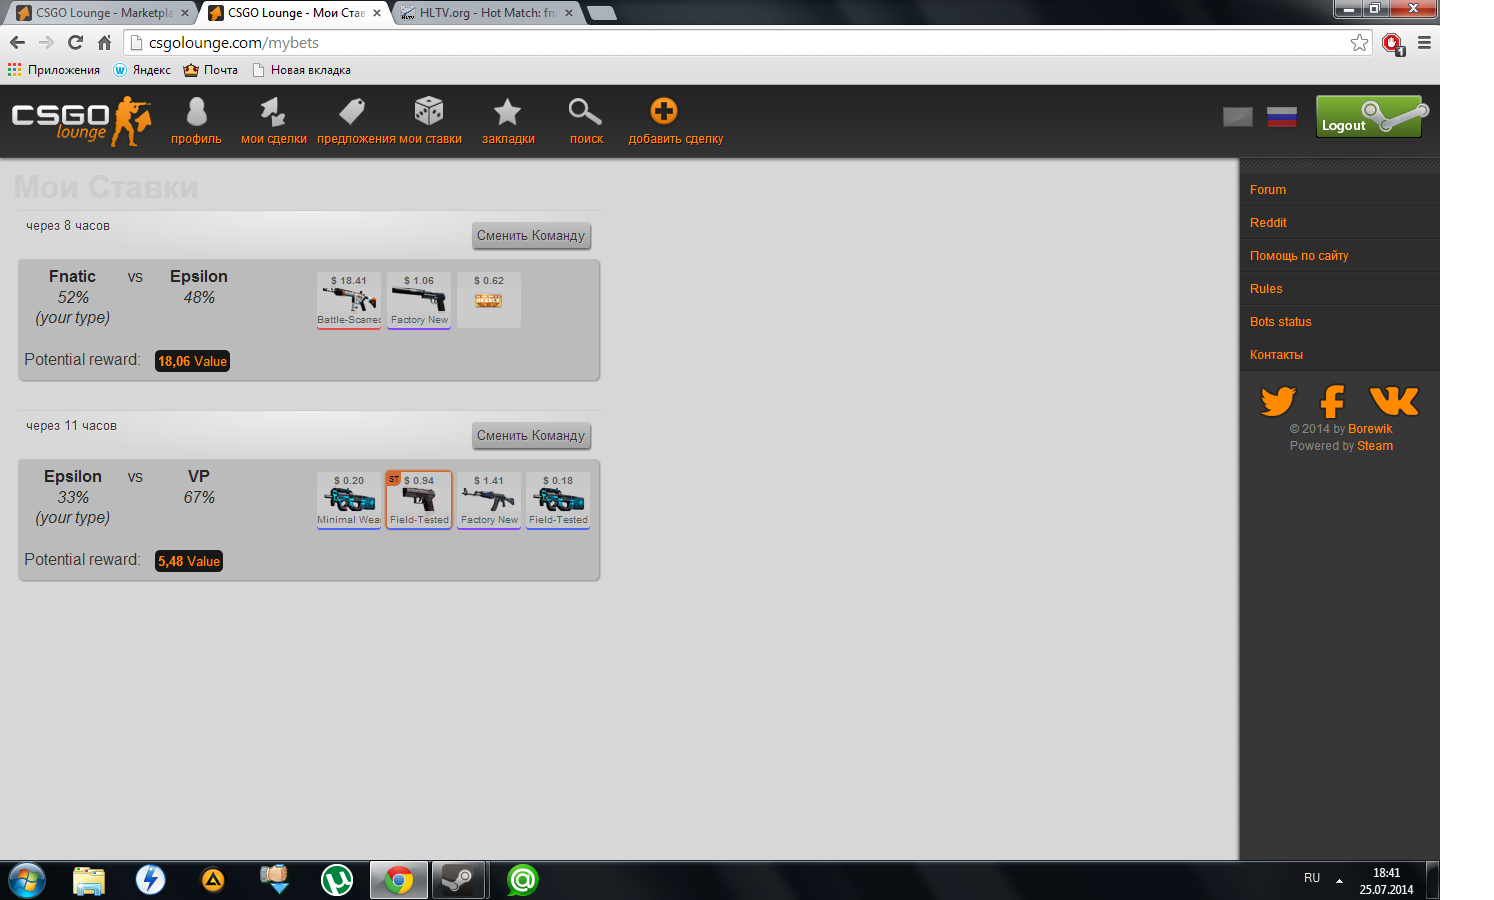Open my trades (мои сделки) icon

273,112
